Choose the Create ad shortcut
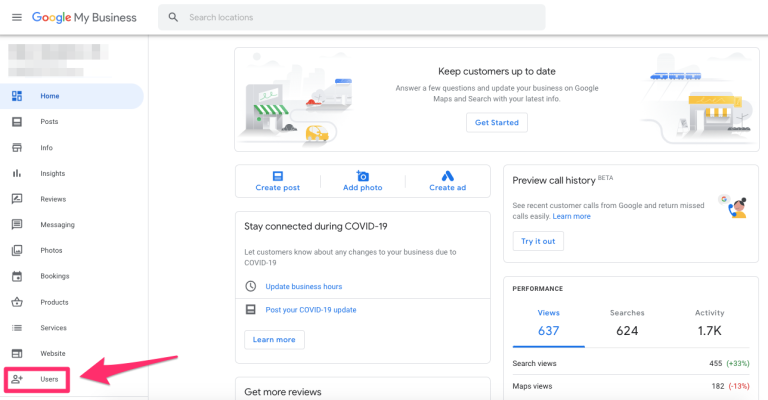 click(447, 181)
